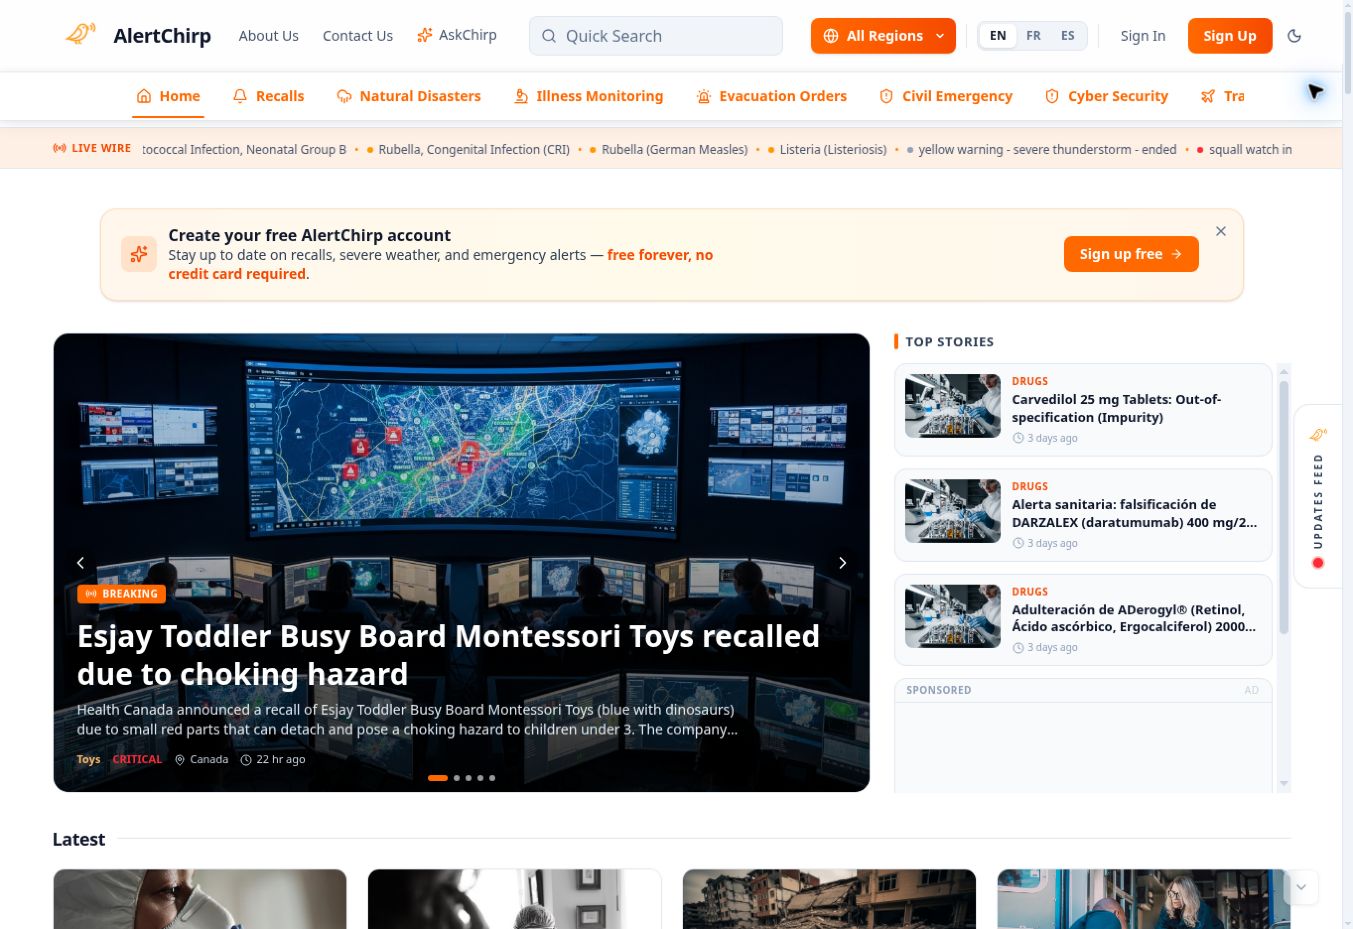This screenshot has height=929, width=1353.
Task: Click Rubella (German Measles) ticker item
Action: pos(674,149)
